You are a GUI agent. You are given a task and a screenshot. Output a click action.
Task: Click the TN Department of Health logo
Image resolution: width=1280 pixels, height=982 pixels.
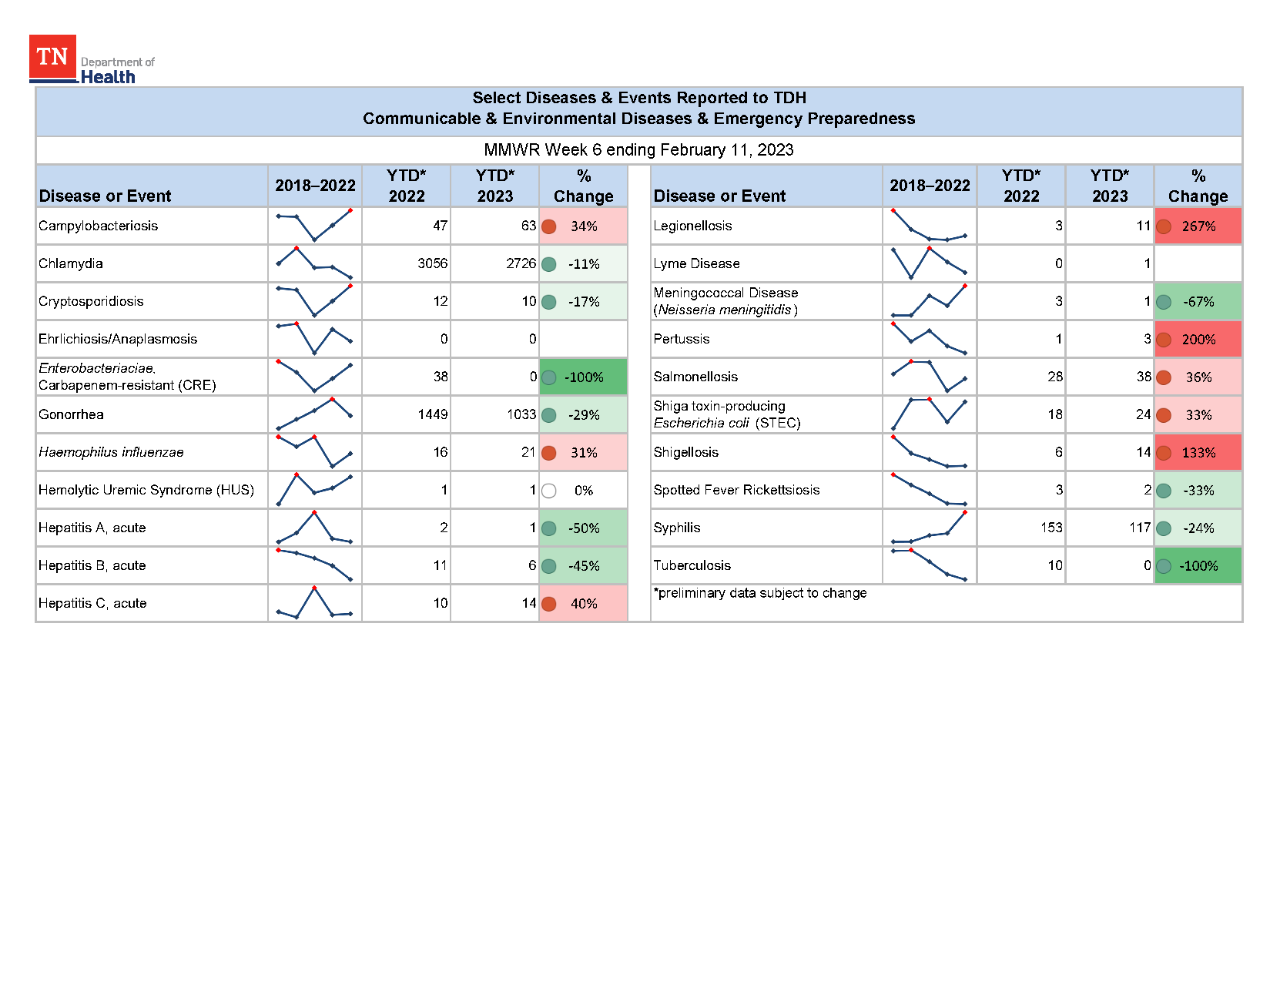[x=92, y=60]
